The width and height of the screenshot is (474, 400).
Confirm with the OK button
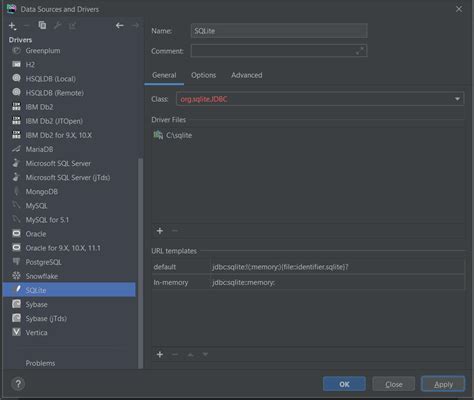344,384
